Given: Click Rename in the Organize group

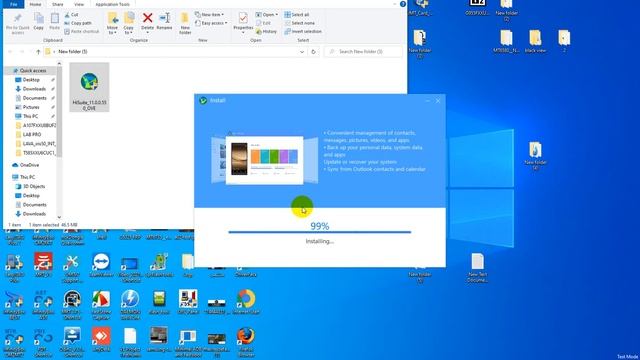Looking at the screenshot, I should coord(164,21).
